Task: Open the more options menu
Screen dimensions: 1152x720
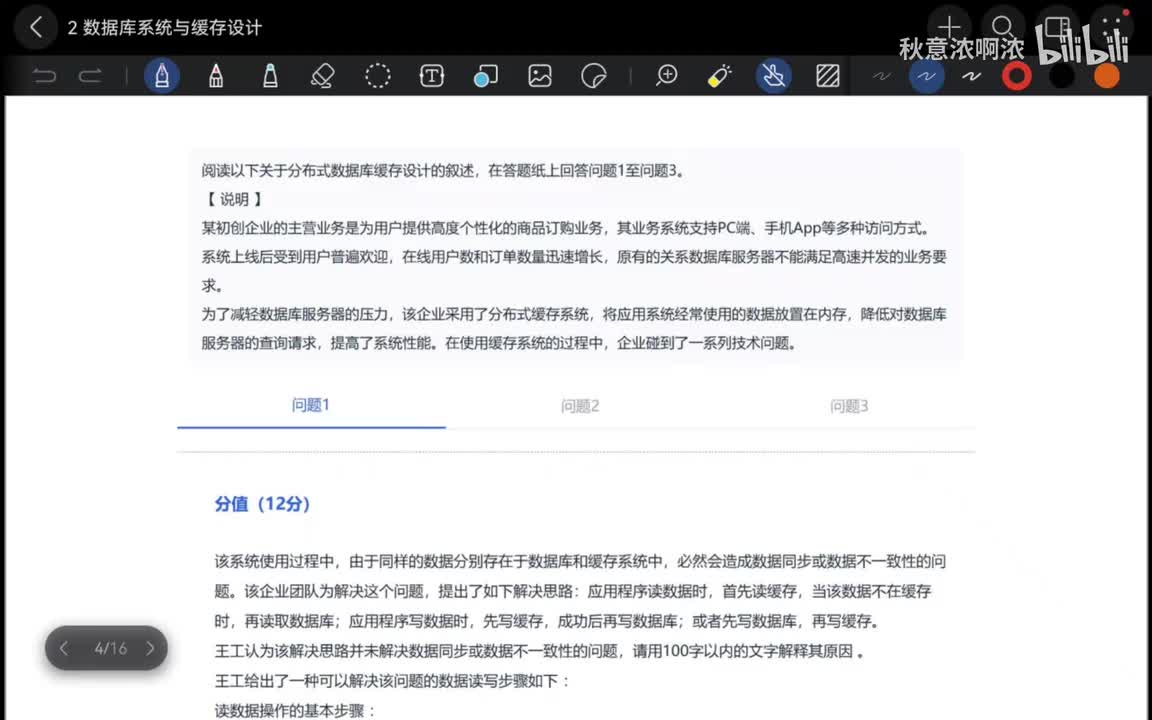Action: [x=1112, y=27]
